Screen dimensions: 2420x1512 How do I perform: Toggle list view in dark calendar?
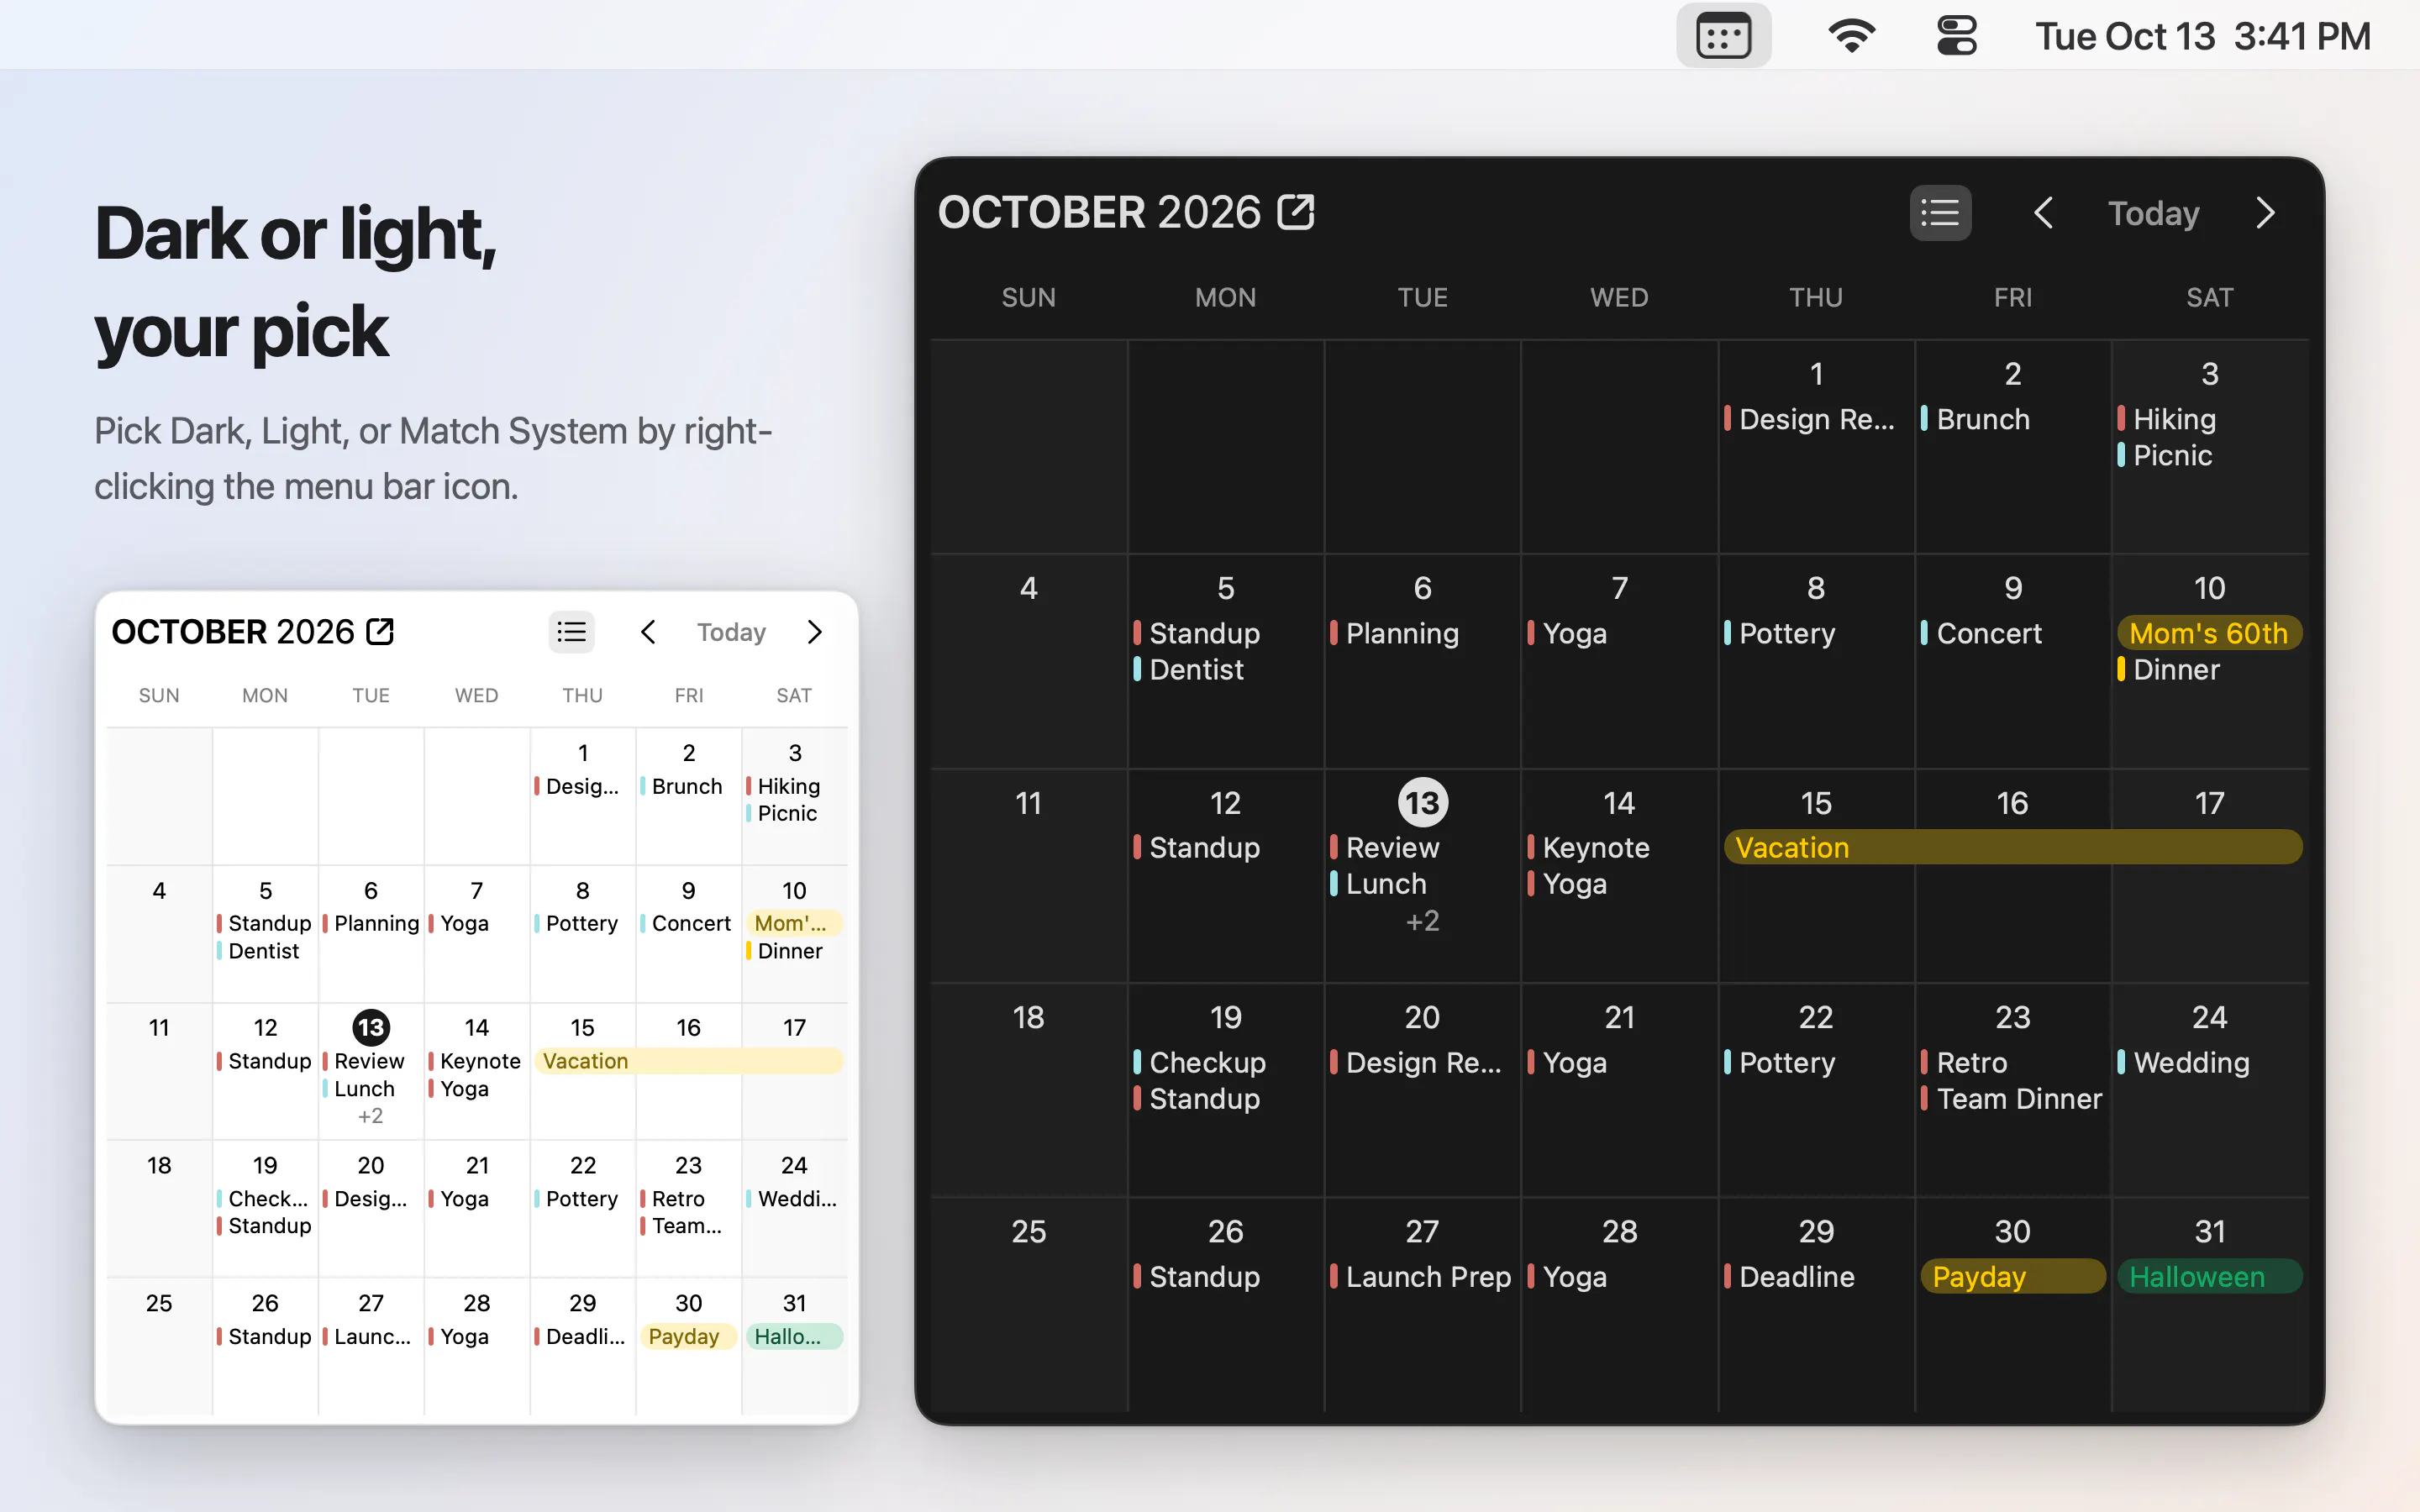tap(1940, 213)
